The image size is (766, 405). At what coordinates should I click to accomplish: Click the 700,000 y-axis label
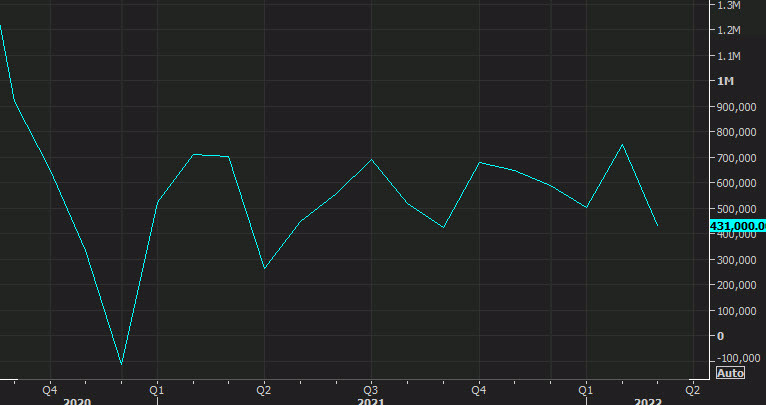(736, 158)
